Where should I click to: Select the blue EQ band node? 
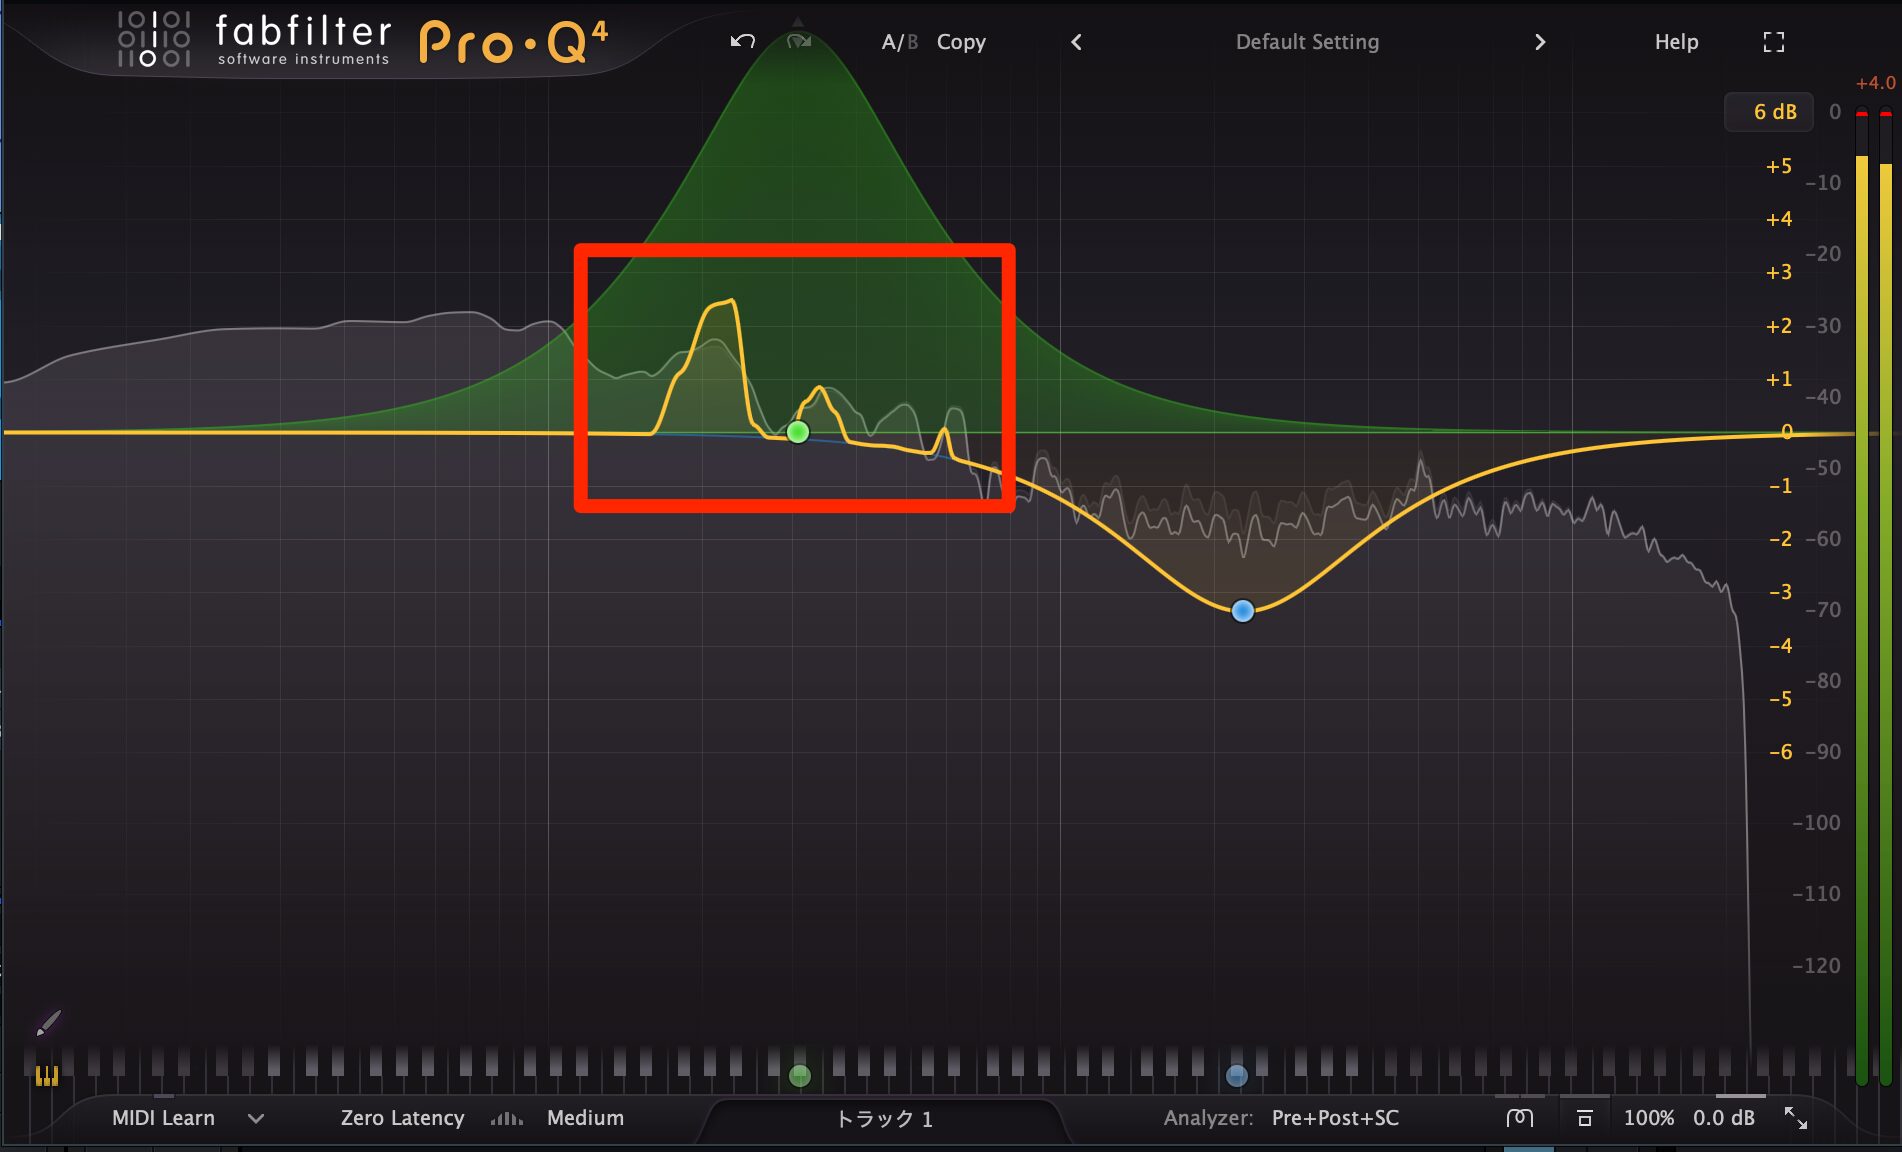pos(1242,610)
